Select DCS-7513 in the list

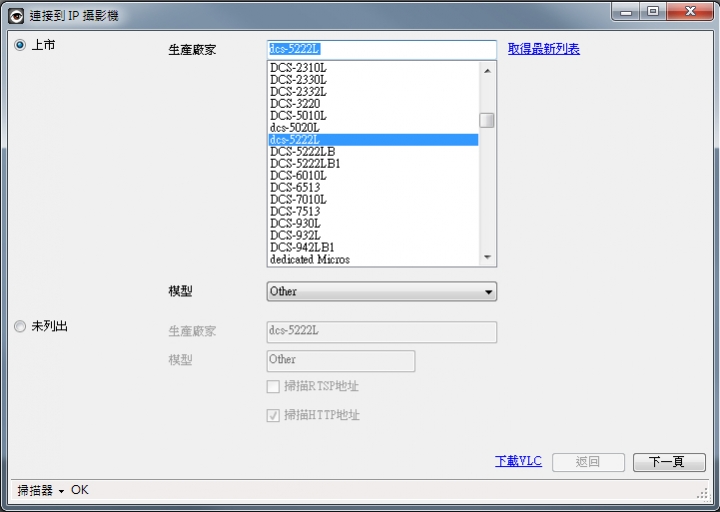click(373, 211)
